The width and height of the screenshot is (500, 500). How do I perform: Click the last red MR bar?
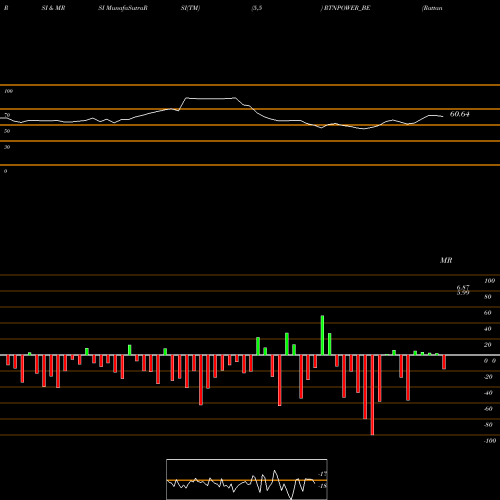444,362
